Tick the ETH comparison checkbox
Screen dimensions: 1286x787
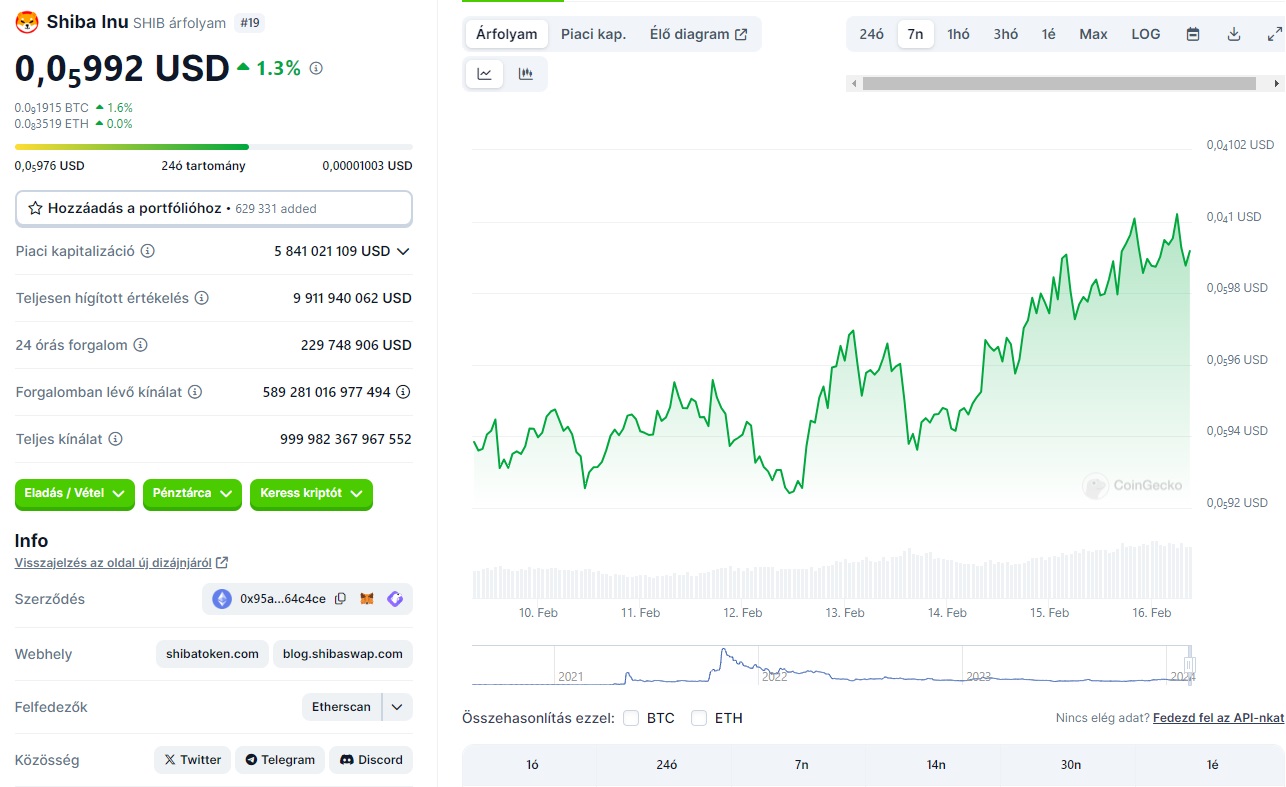pyautogui.click(x=699, y=718)
